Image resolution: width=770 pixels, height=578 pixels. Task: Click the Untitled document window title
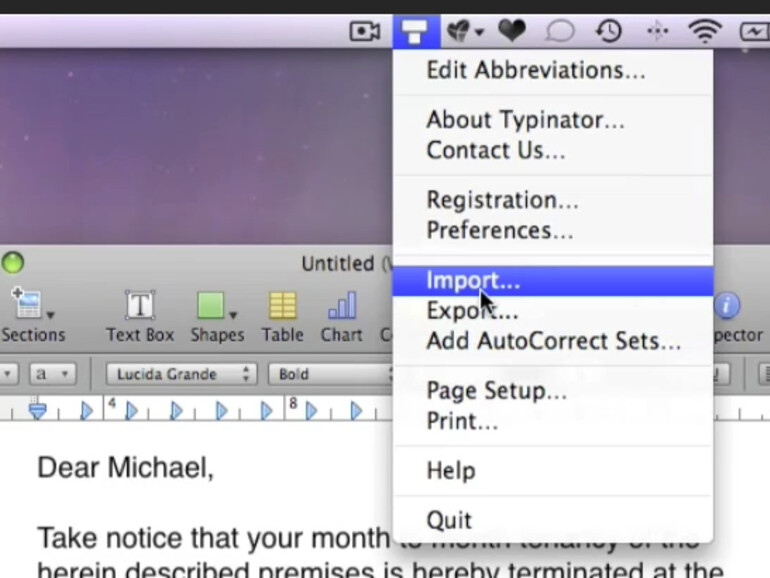(x=338, y=264)
